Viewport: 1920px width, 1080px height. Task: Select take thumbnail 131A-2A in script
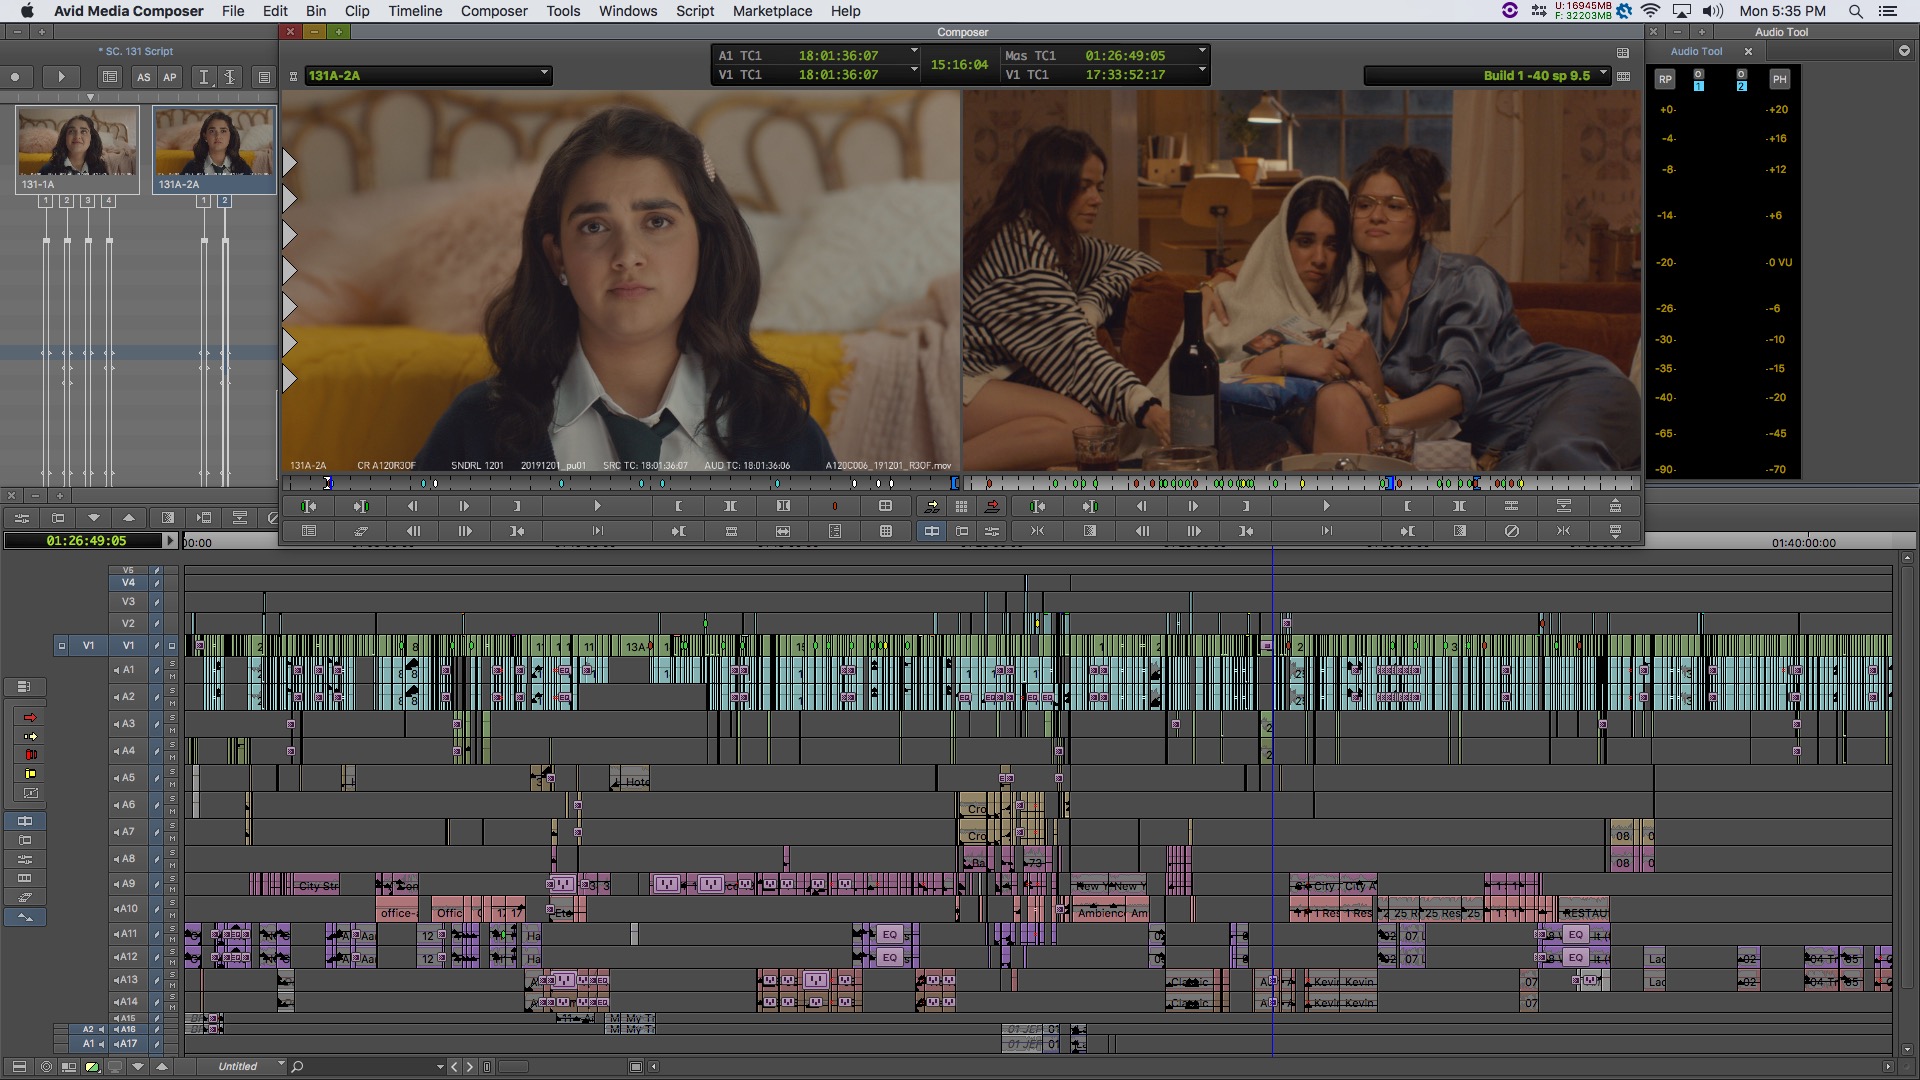tap(214, 149)
